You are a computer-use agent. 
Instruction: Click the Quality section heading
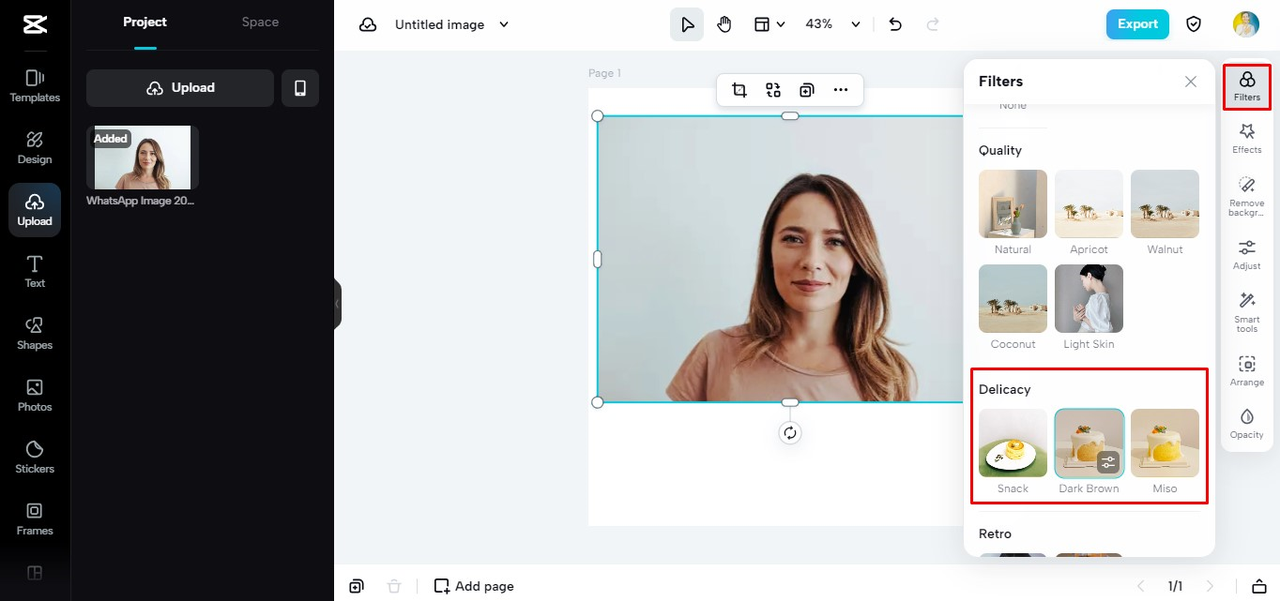pyautogui.click(x=1000, y=150)
